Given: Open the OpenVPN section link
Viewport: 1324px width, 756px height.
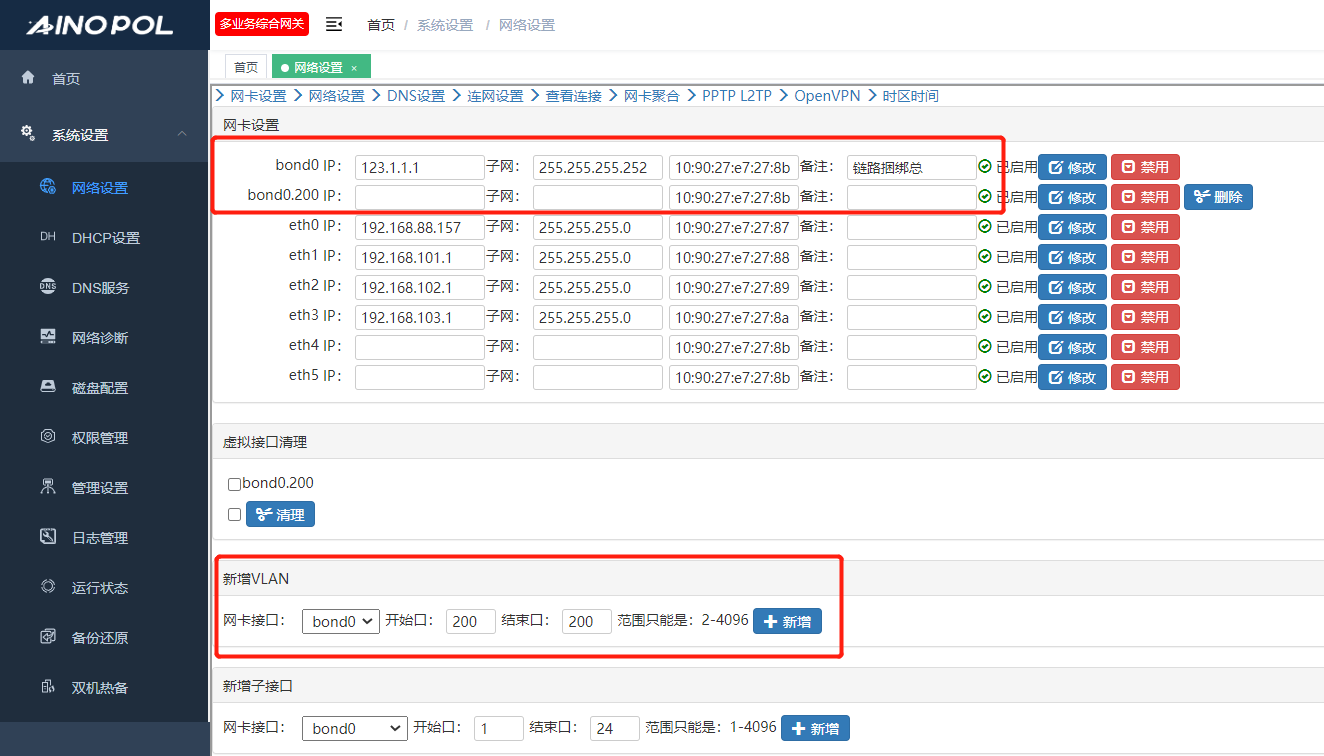Looking at the screenshot, I should (826, 96).
